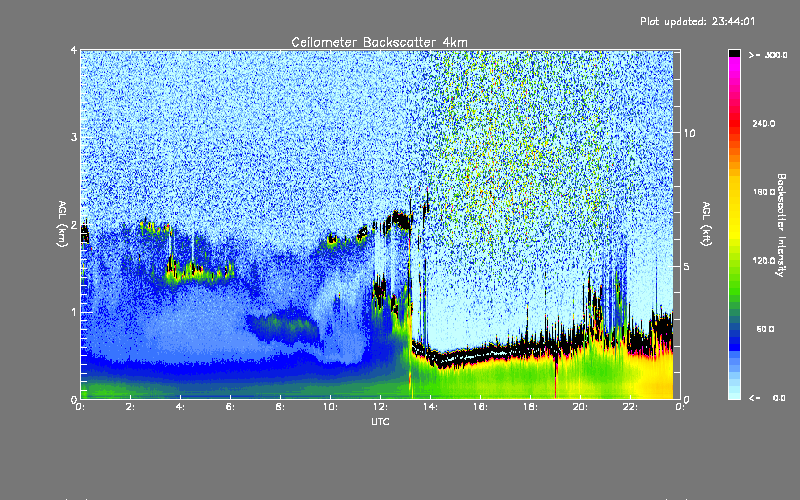Click the "AGL (kft)" axis label
The width and height of the screenshot is (800, 500).
tap(706, 224)
